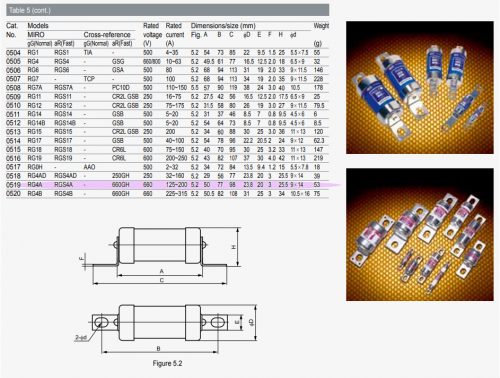Click the 2-φd label on diagram
This screenshot has width=500, height=378.
tap(80, 337)
